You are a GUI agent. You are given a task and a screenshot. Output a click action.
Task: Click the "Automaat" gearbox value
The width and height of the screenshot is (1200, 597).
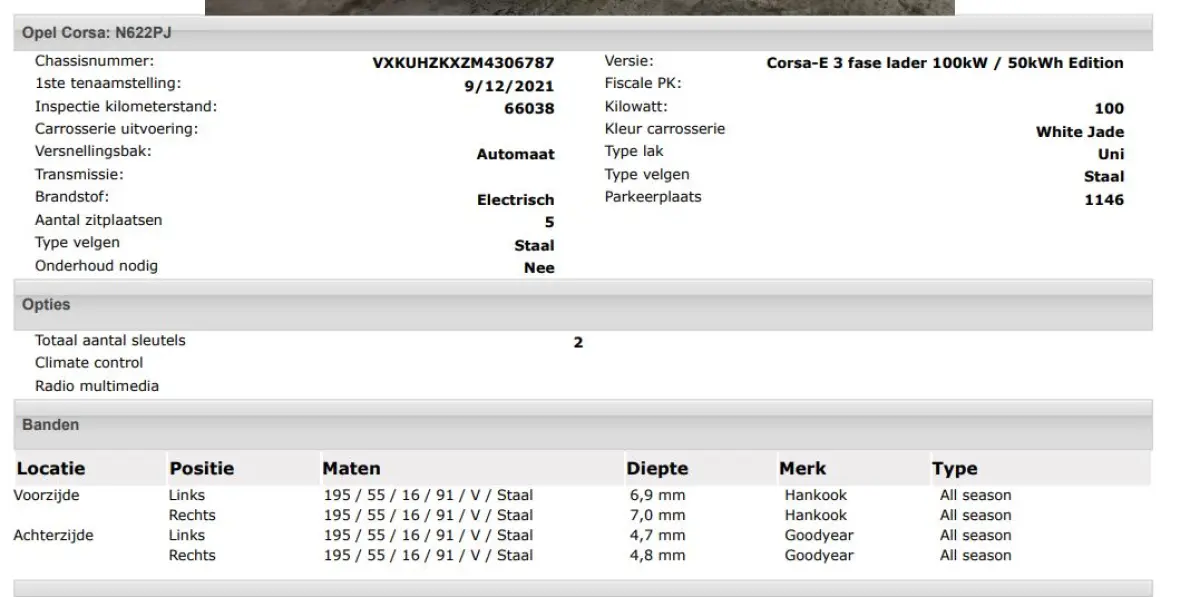pos(515,155)
